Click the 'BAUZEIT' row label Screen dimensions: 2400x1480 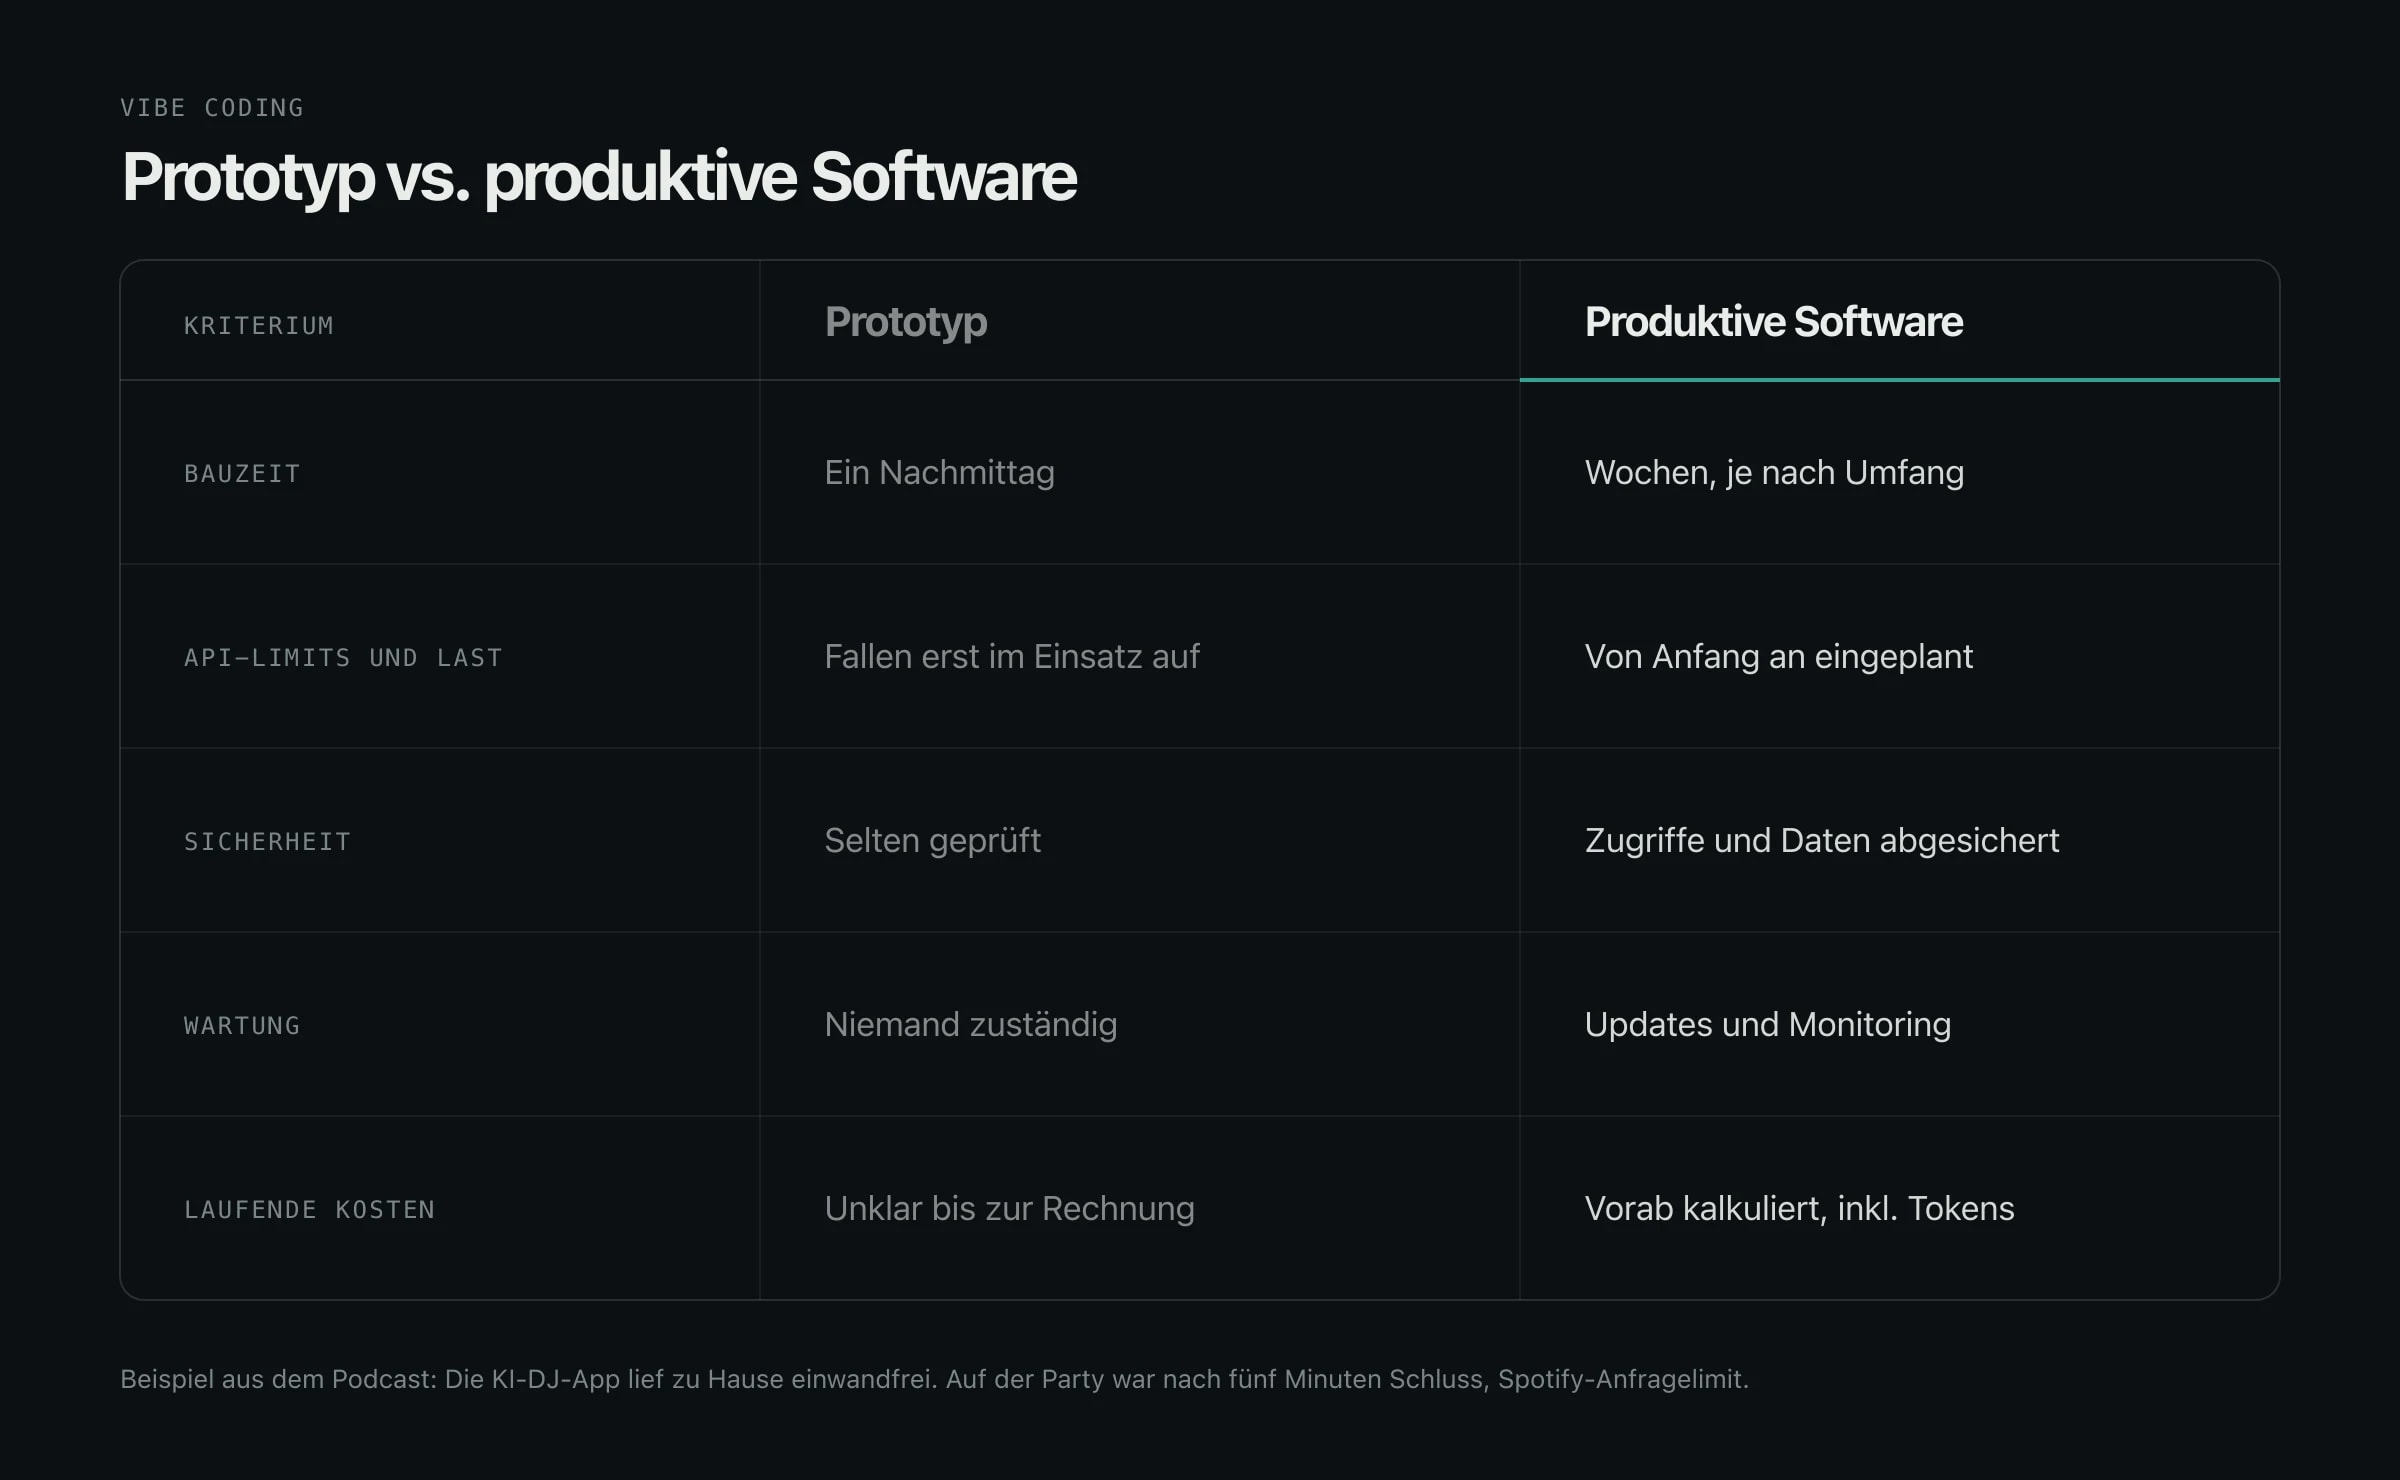[x=242, y=474]
